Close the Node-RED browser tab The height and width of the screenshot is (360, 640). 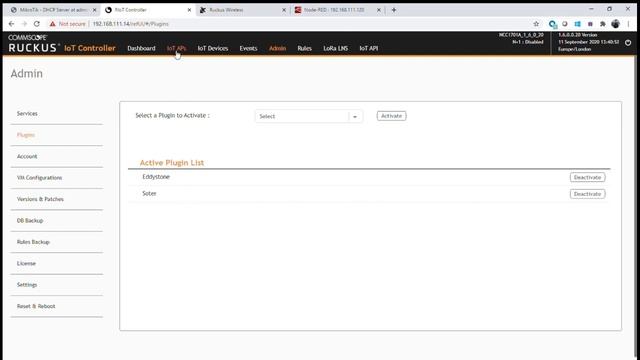click(x=379, y=10)
